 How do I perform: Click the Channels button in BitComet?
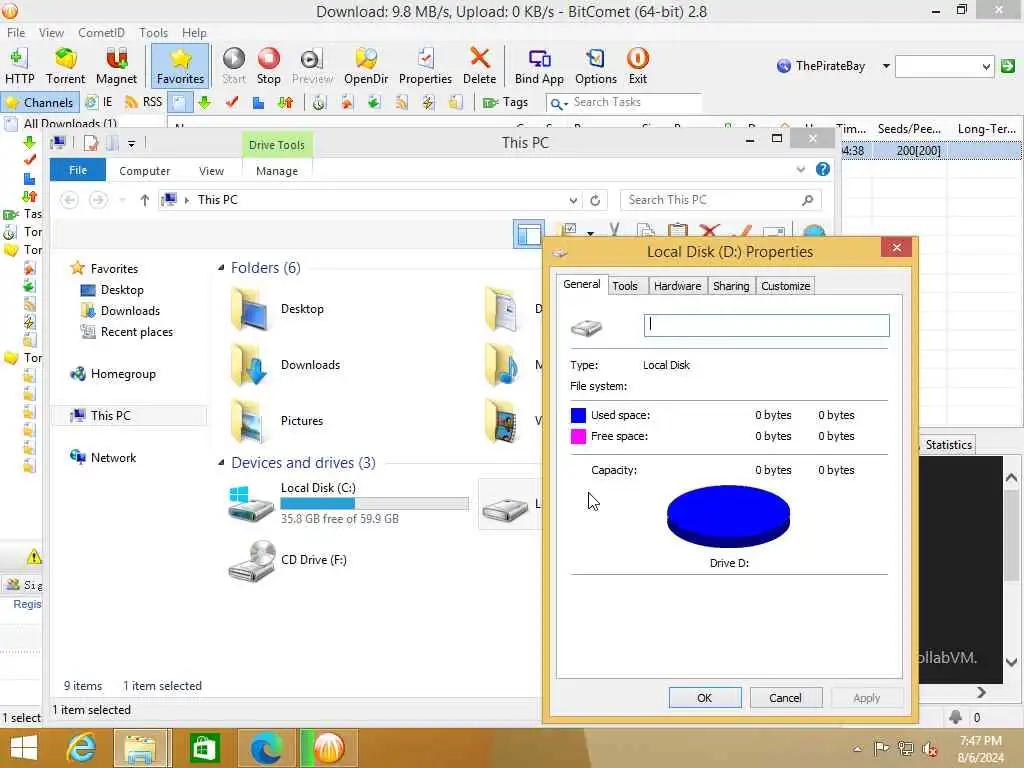(40, 103)
